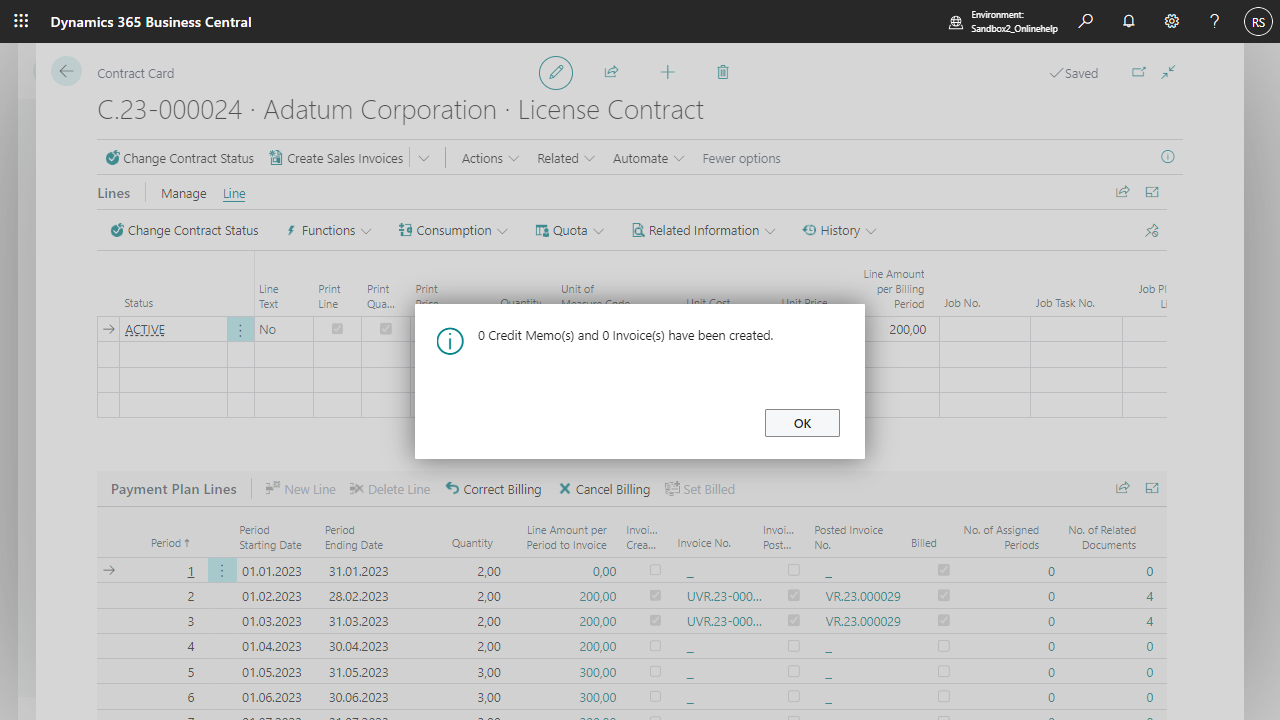
Task: Open the Related Information dropdown
Action: tap(703, 230)
